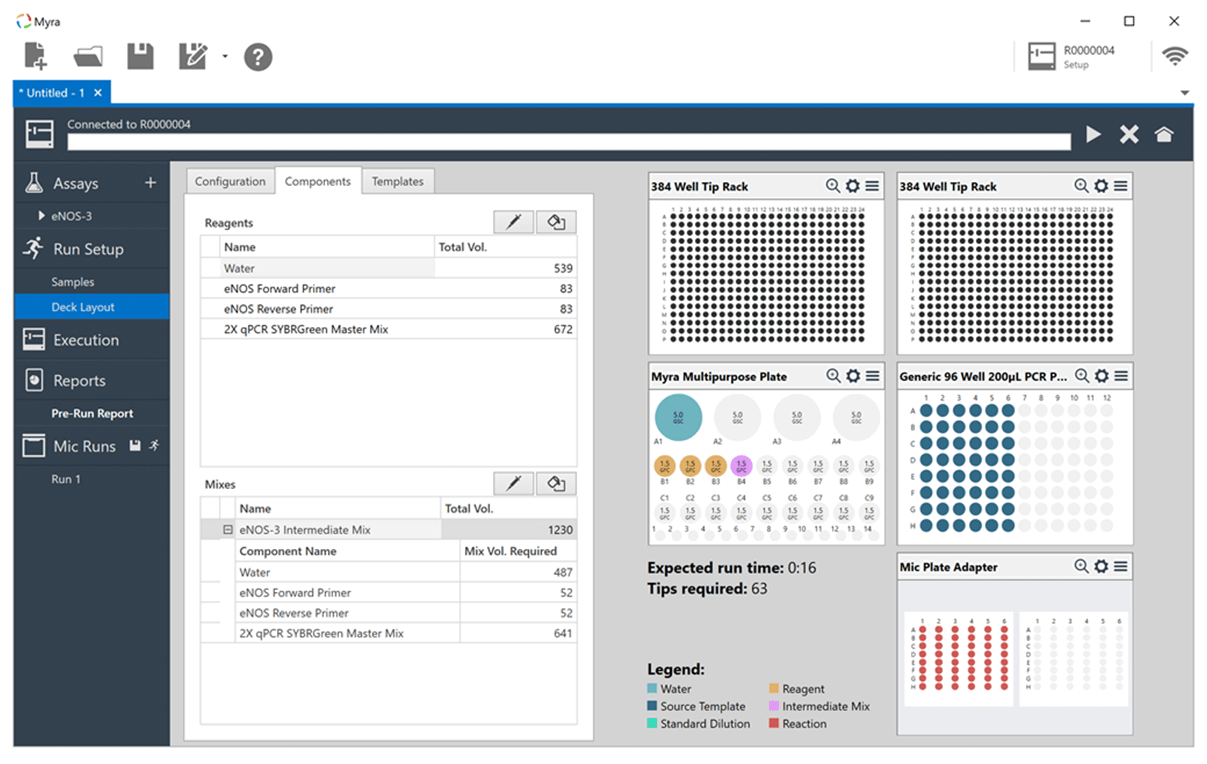This screenshot has width=1207, height=764.
Task: Open settings gear for Generic 96 Well plate
Action: pos(1101,376)
